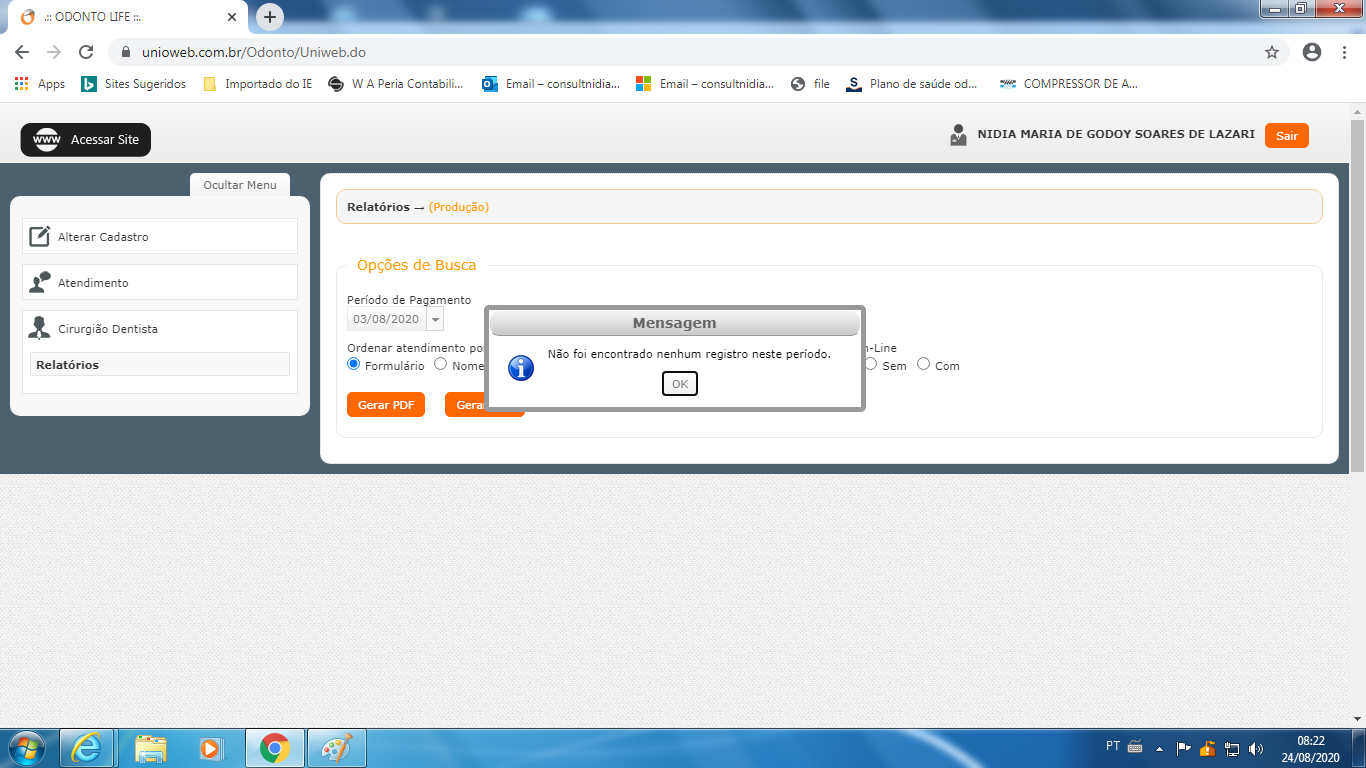
Task: Click the Alterar Cadastro edit icon
Action: pos(40,236)
